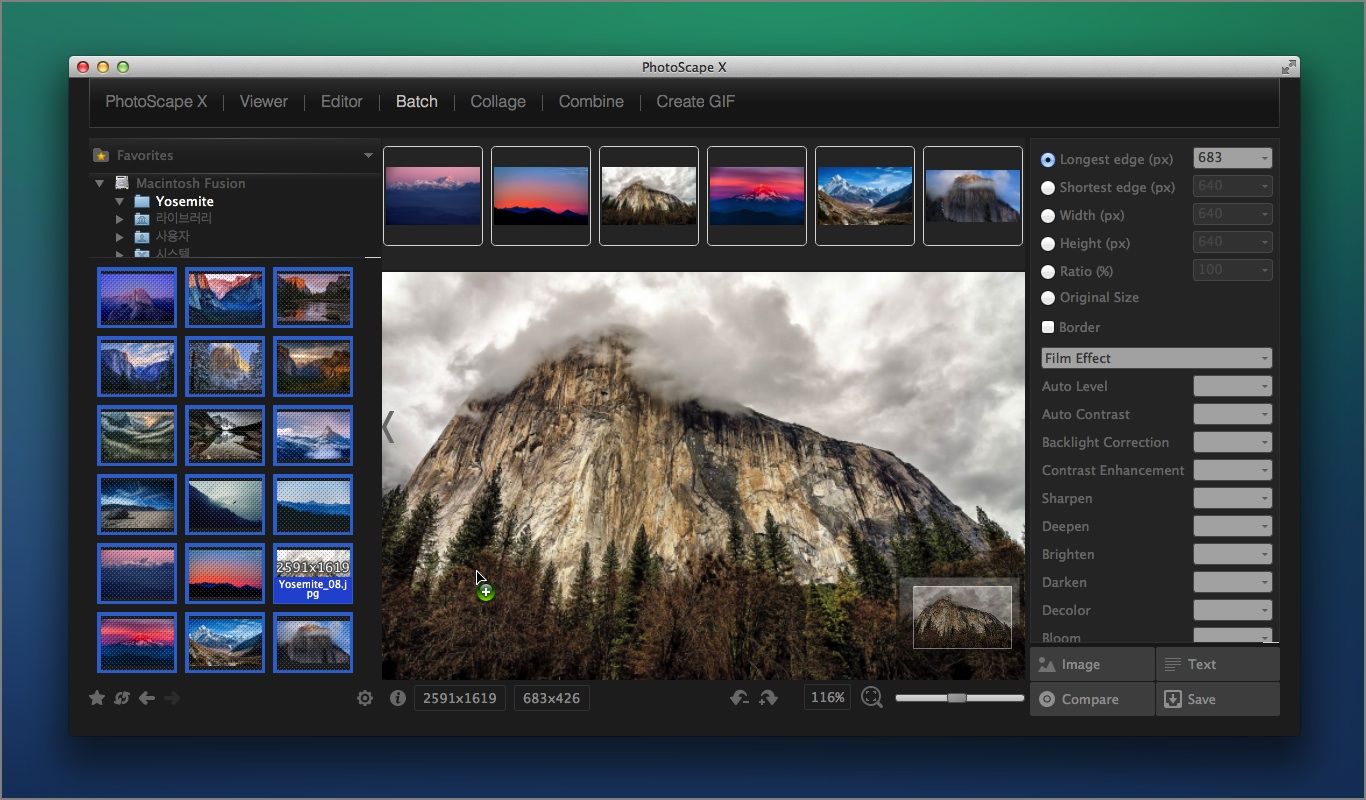The image size is (1366, 800).
Task: Select the Height (px) radio button
Action: point(1048,243)
